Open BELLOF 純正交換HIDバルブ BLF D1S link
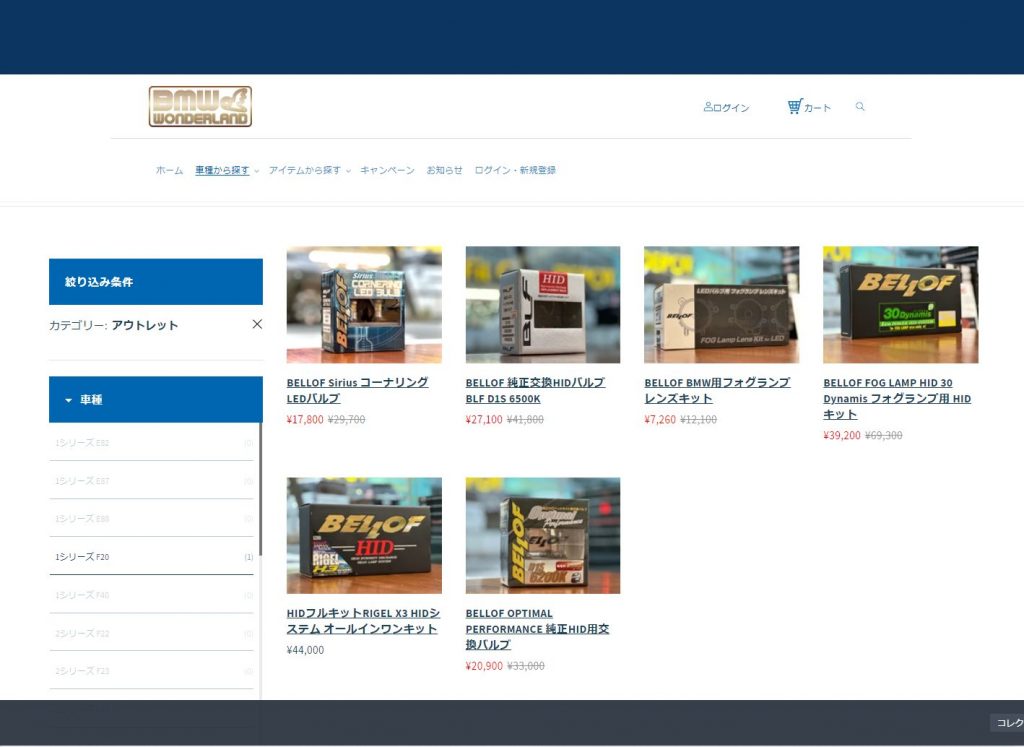Viewport: 1024px width, 747px height. click(535, 390)
